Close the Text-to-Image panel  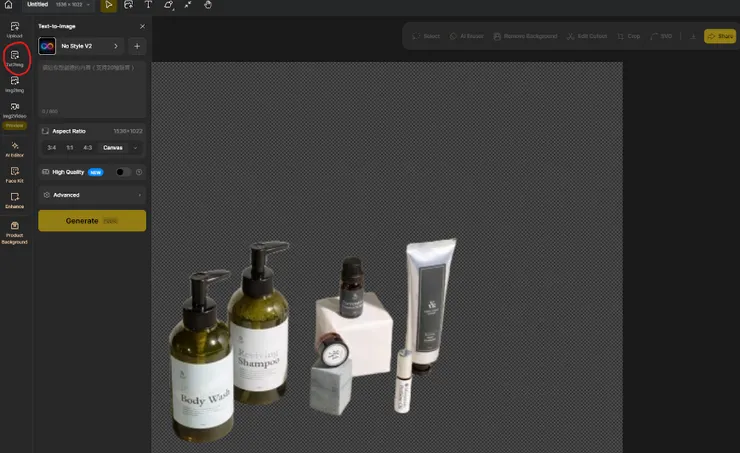coord(143,26)
